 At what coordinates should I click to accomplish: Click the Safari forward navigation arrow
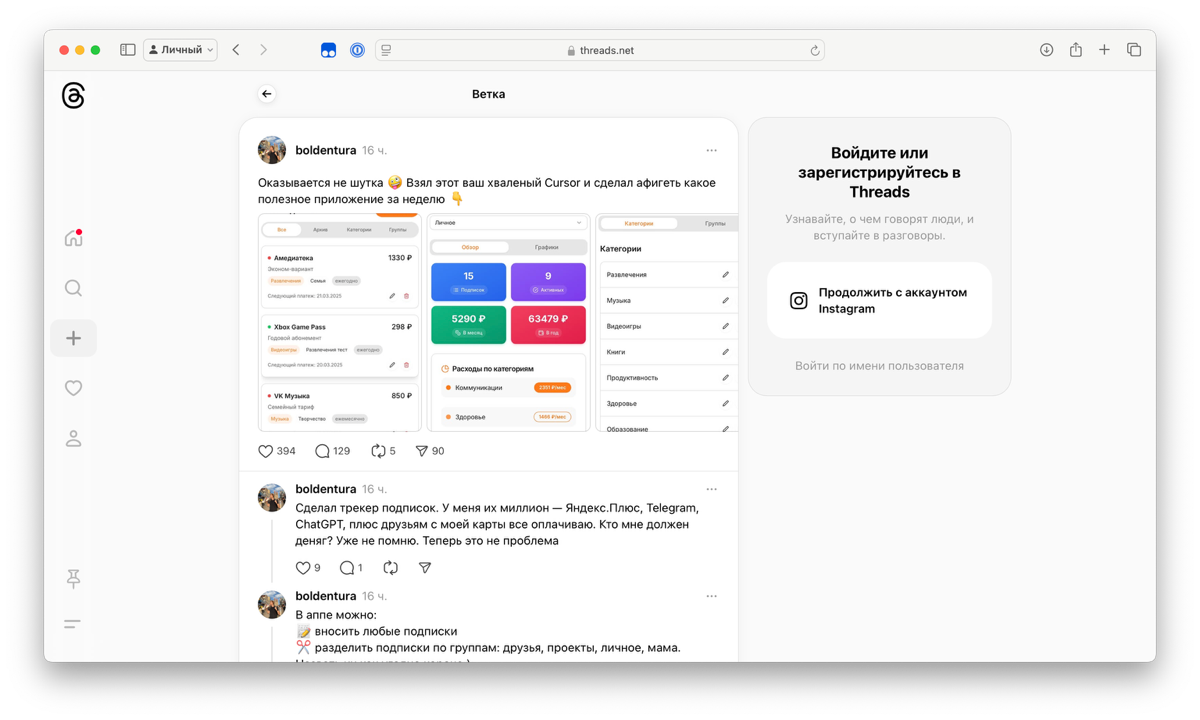(264, 50)
